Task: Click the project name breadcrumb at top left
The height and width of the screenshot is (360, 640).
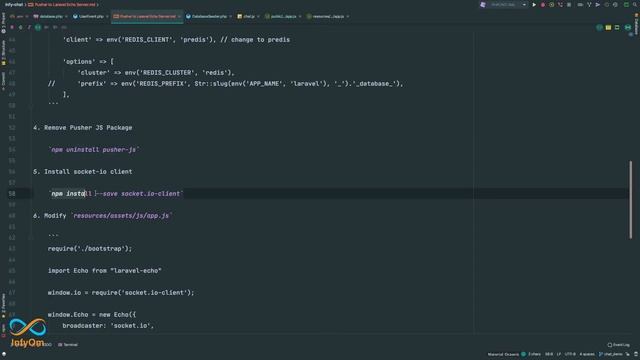Action: (14, 4)
